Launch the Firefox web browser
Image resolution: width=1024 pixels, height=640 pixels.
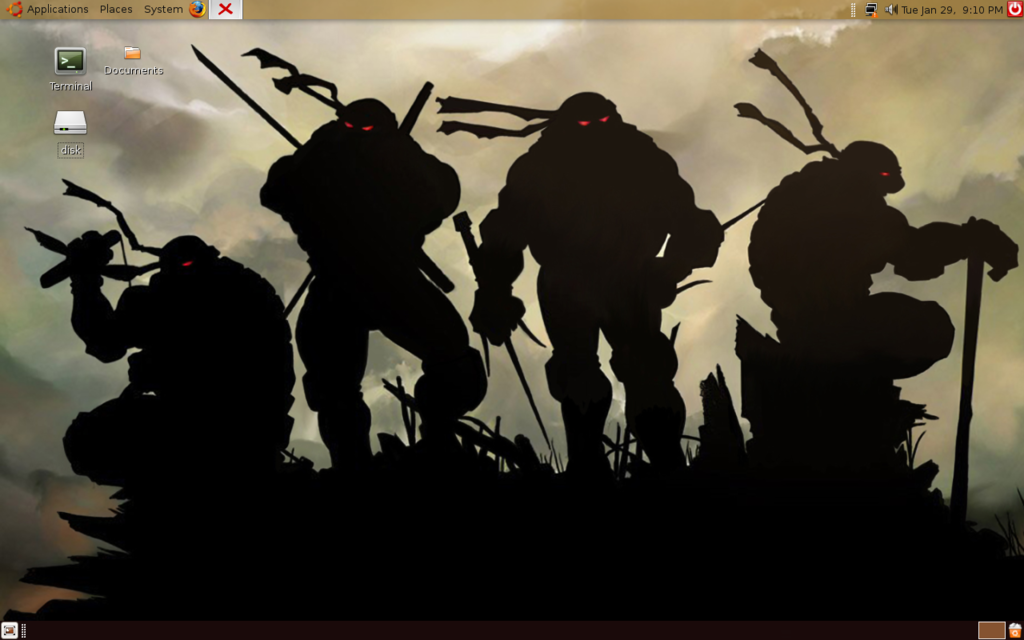click(197, 9)
